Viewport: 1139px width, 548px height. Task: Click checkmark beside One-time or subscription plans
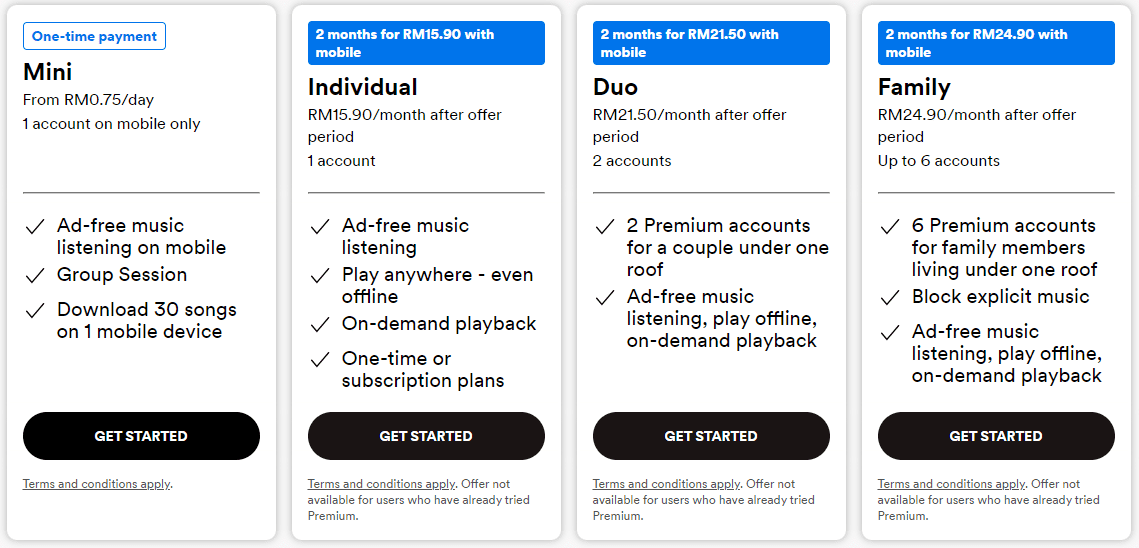pos(320,359)
